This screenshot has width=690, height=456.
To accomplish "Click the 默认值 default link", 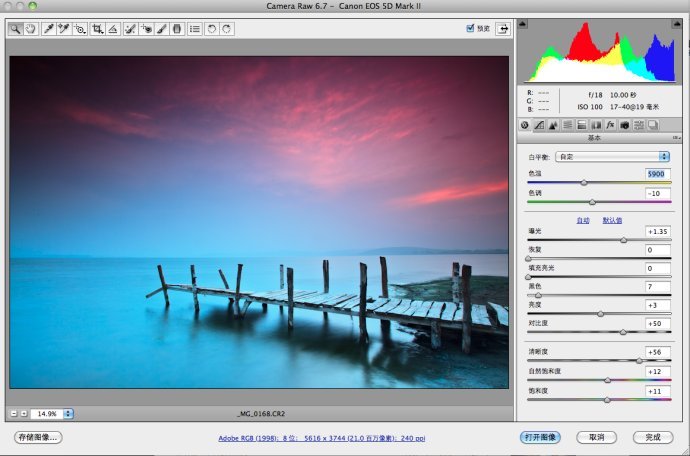I will coord(612,220).
